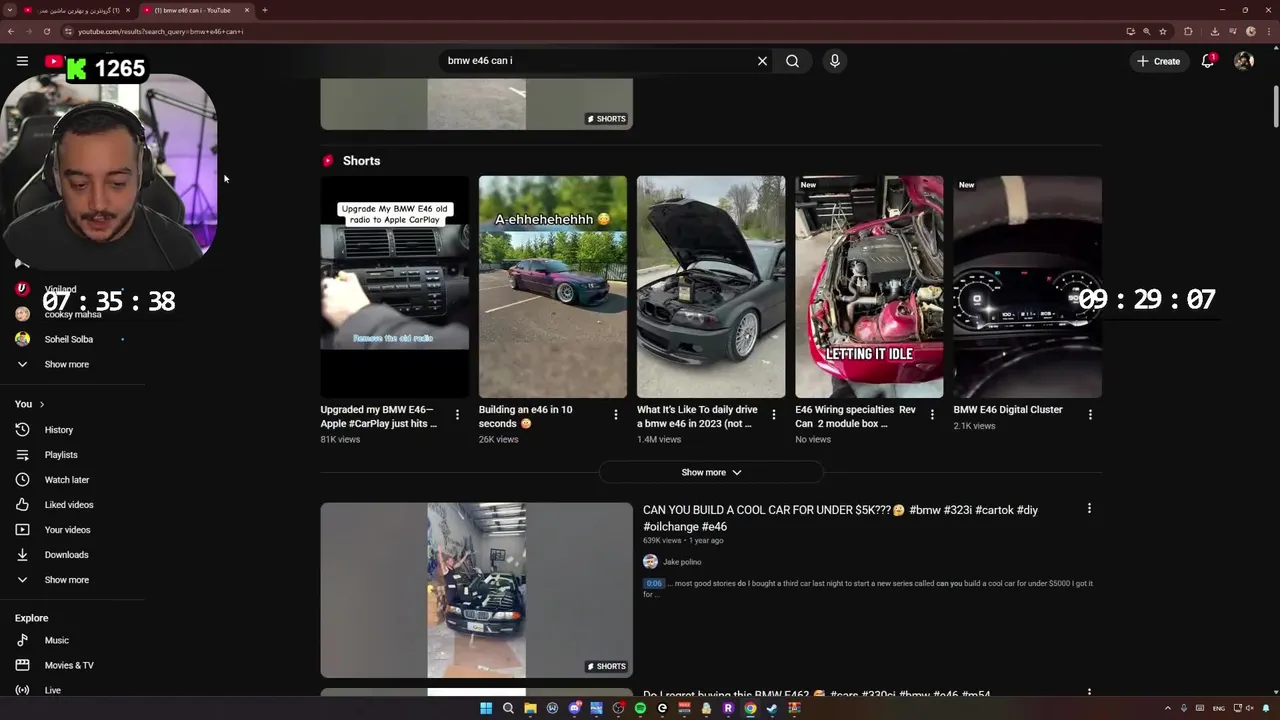Start voice search with the microphone

835,61
